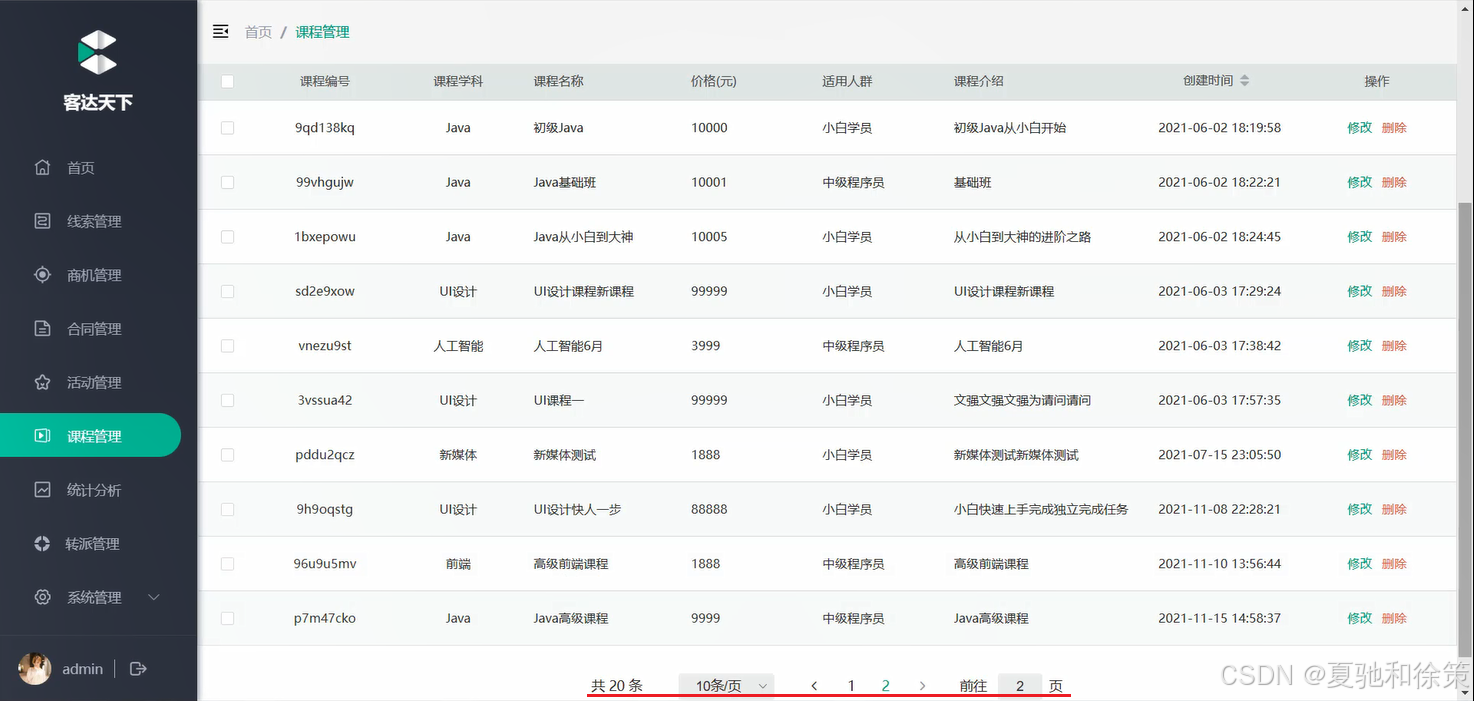
Task: Check the row 9h9oqstg checkbox
Action: pyautogui.click(x=227, y=509)
